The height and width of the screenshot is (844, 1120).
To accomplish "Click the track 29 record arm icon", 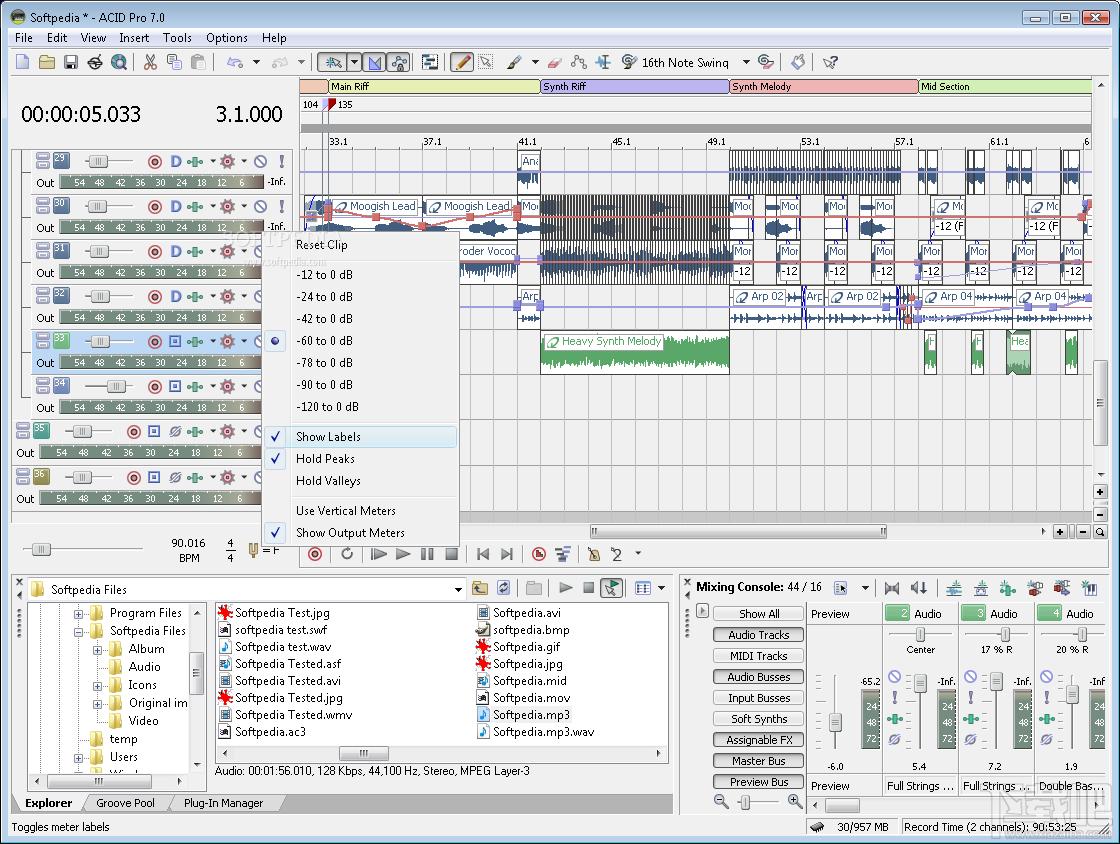I will pos(154,161).
